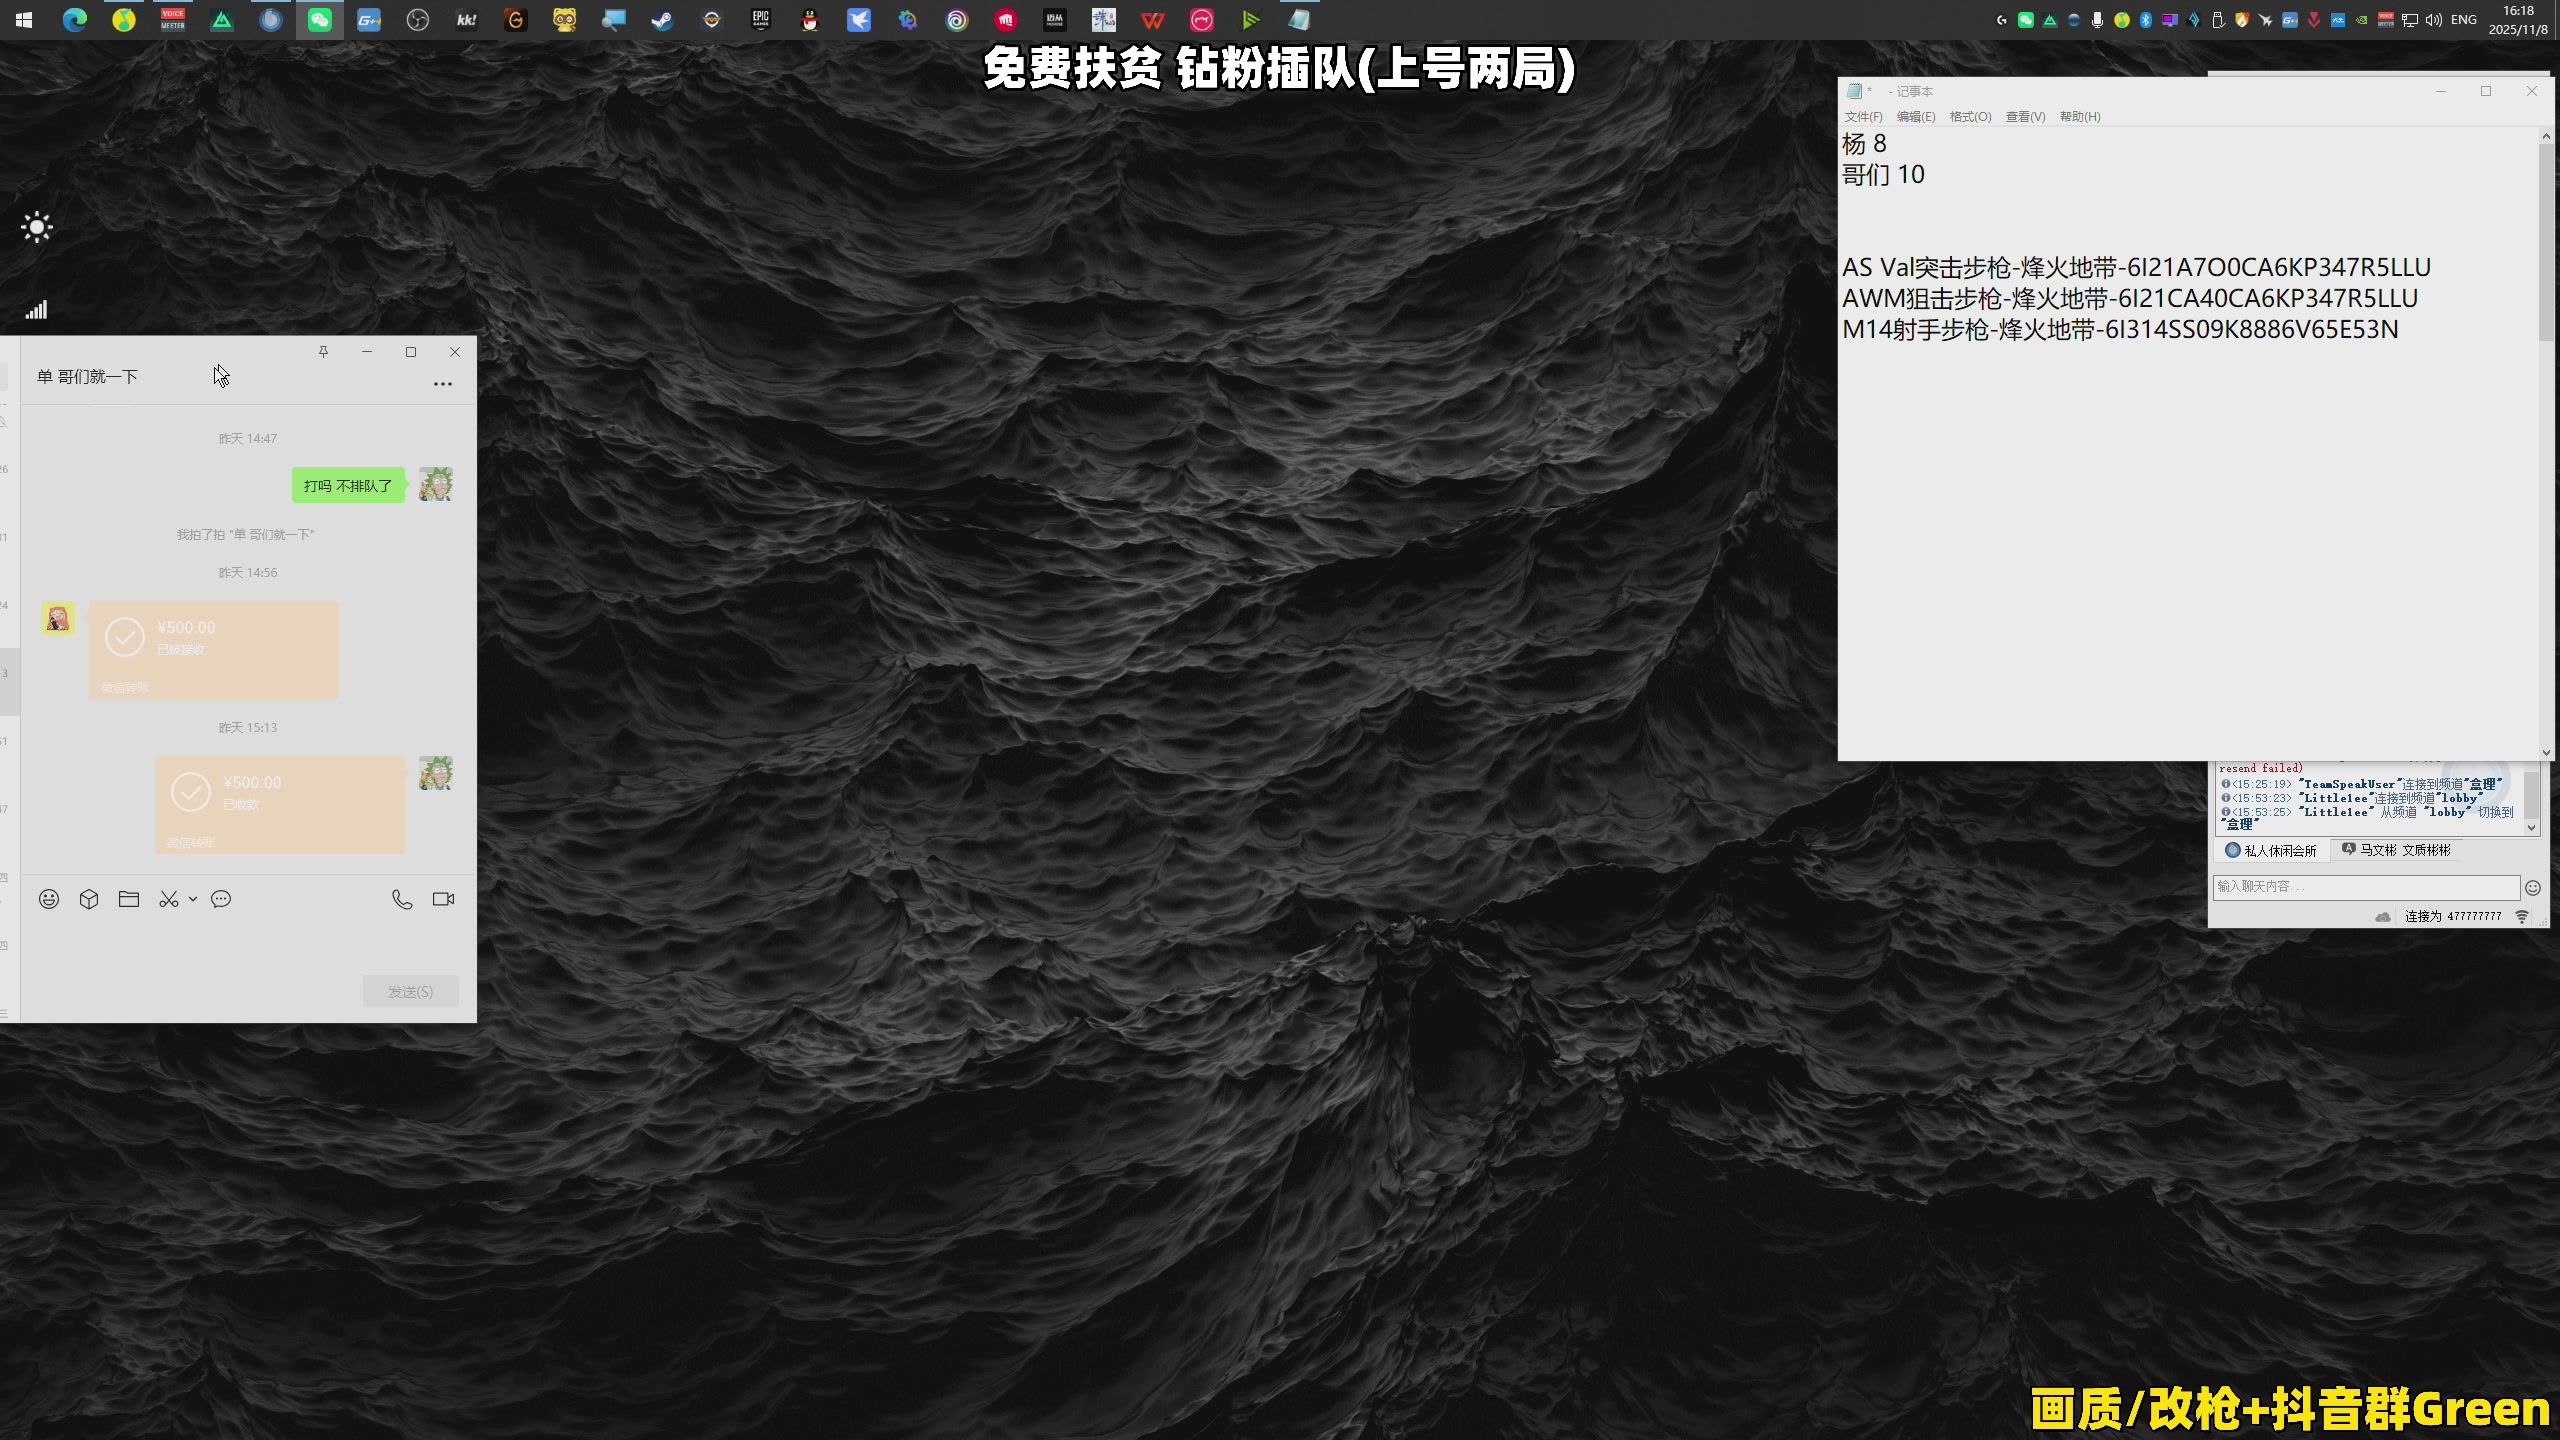This screenshot has width=2560, height=1440.
Task: Start a voice call with the contact
Action: 402,899
